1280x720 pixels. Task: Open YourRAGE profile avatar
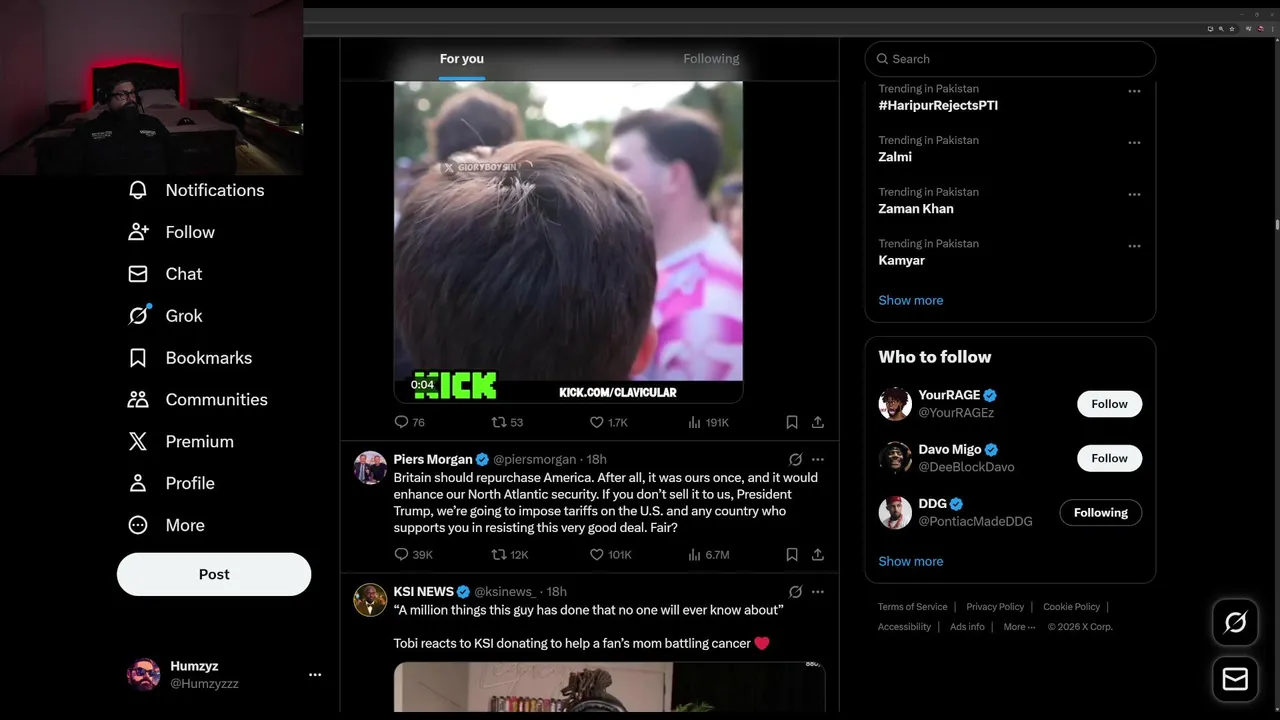tap(895, 404)
